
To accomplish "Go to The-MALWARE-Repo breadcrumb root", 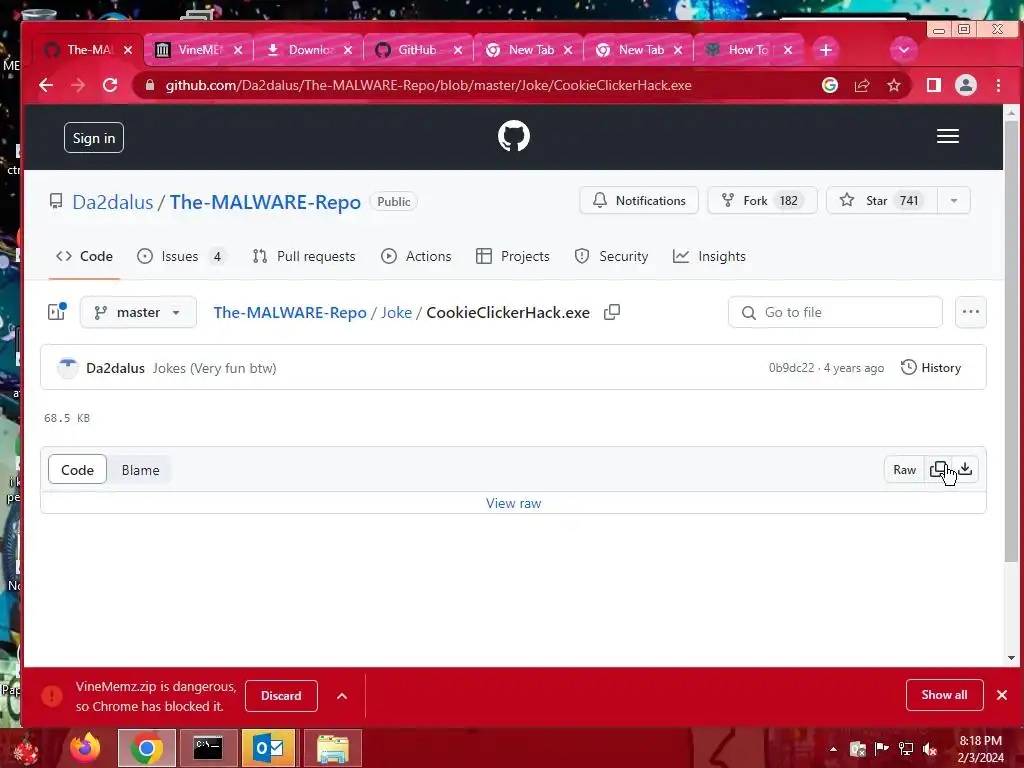I will pos(290,313).
